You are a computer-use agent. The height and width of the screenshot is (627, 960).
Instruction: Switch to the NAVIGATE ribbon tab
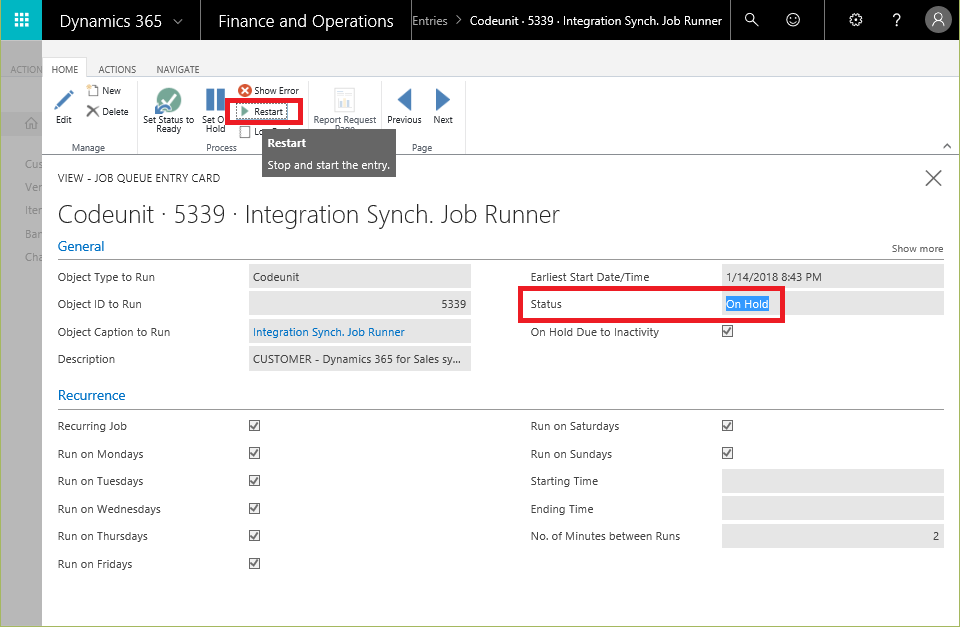[178, 69]
